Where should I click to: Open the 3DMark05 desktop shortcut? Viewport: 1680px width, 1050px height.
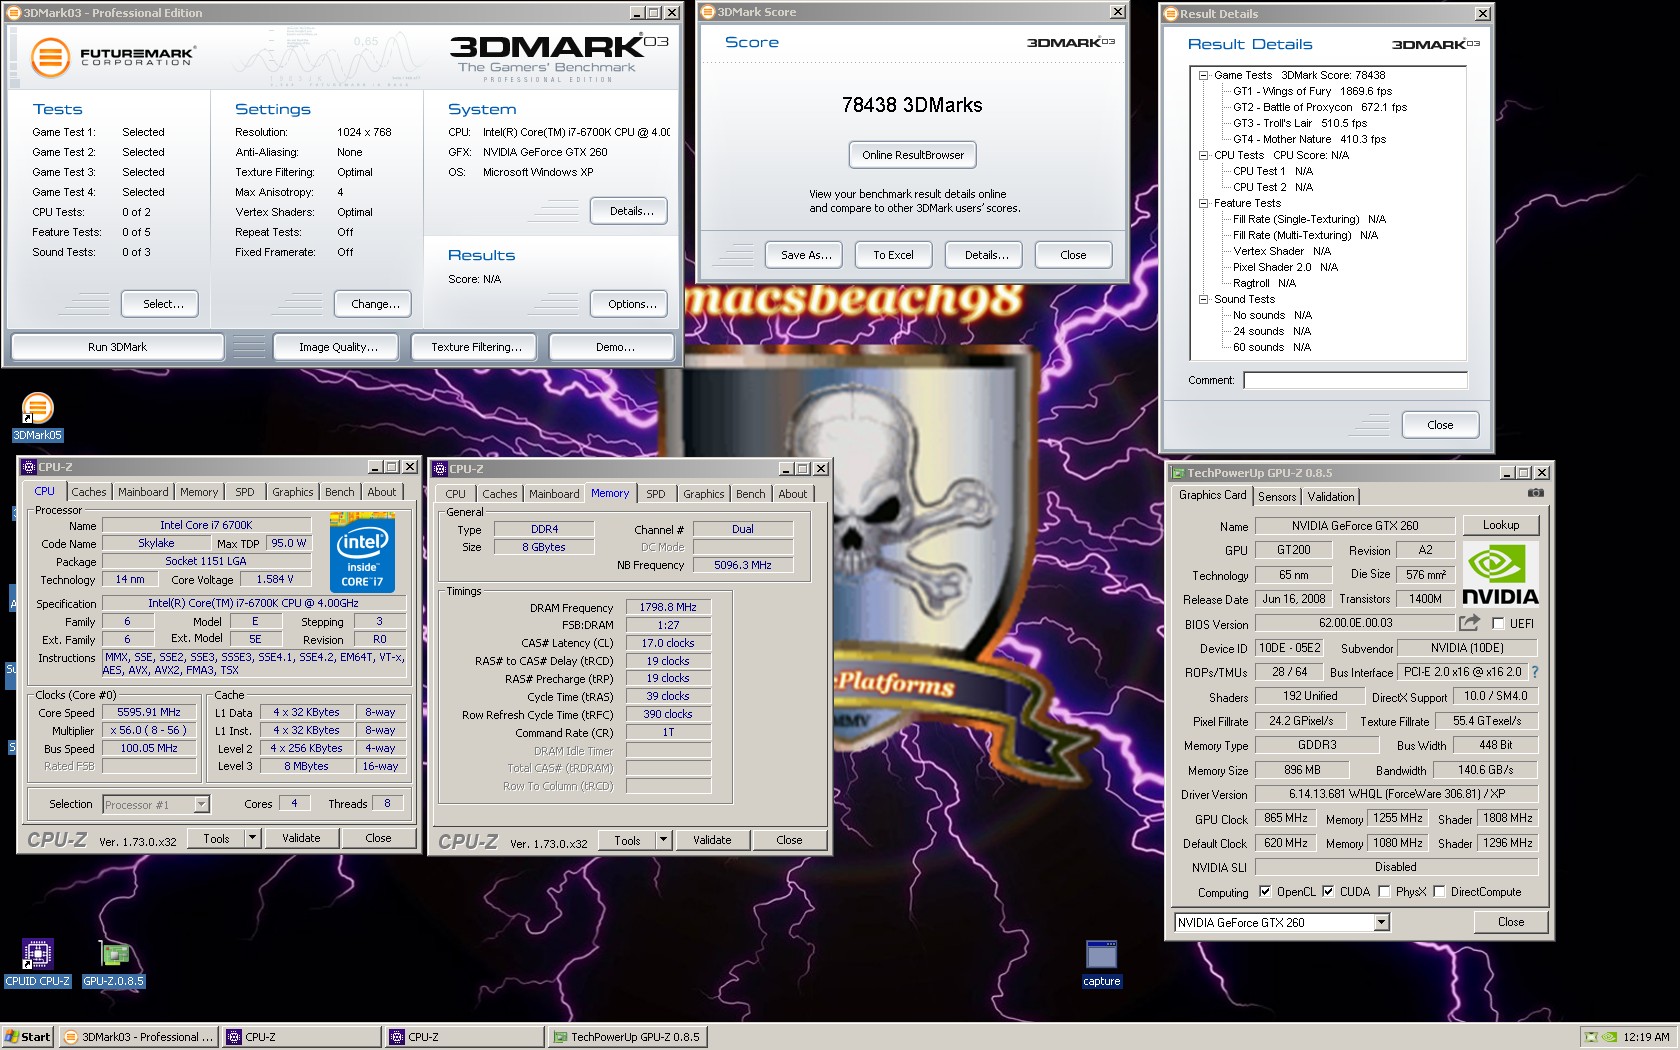[x=37, y=417]
